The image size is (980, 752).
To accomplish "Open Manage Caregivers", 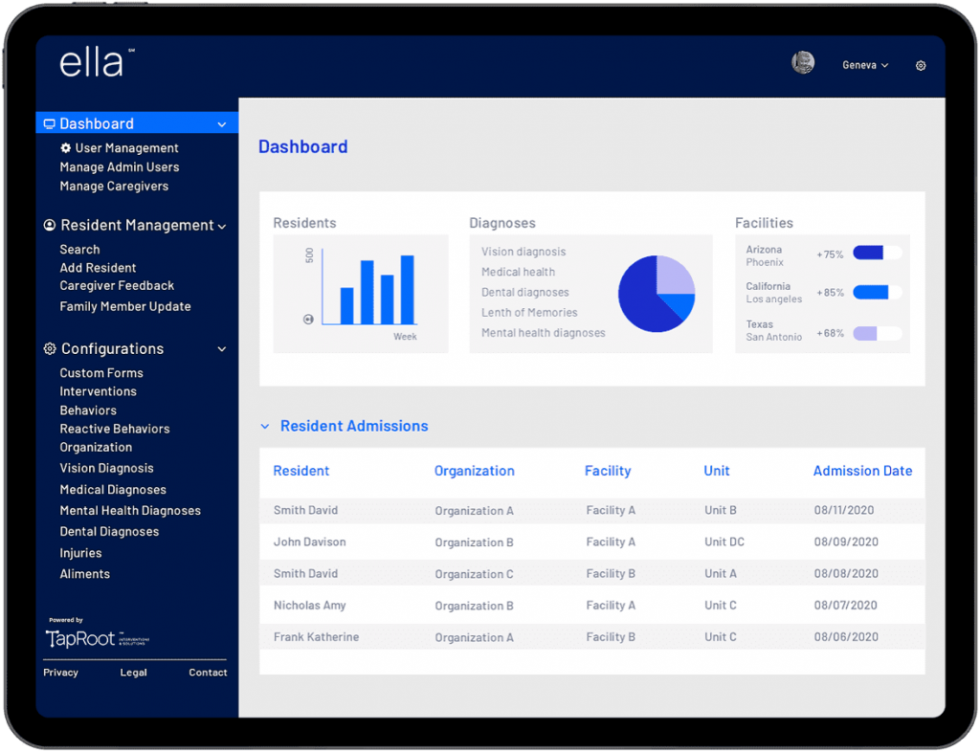I will (113, 186).
